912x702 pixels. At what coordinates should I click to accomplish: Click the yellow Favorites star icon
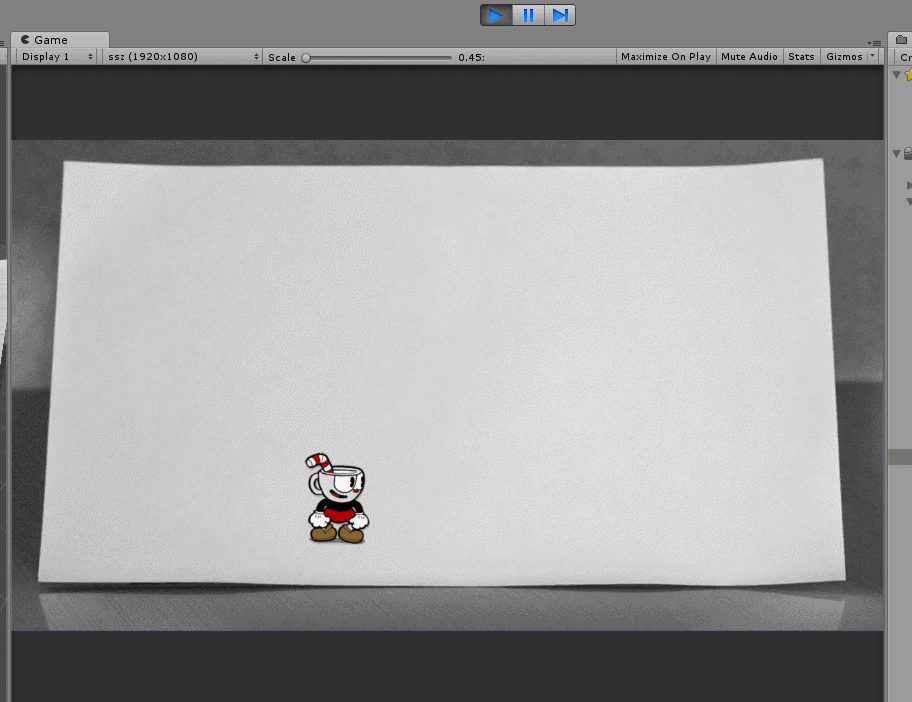pos(909,75)
